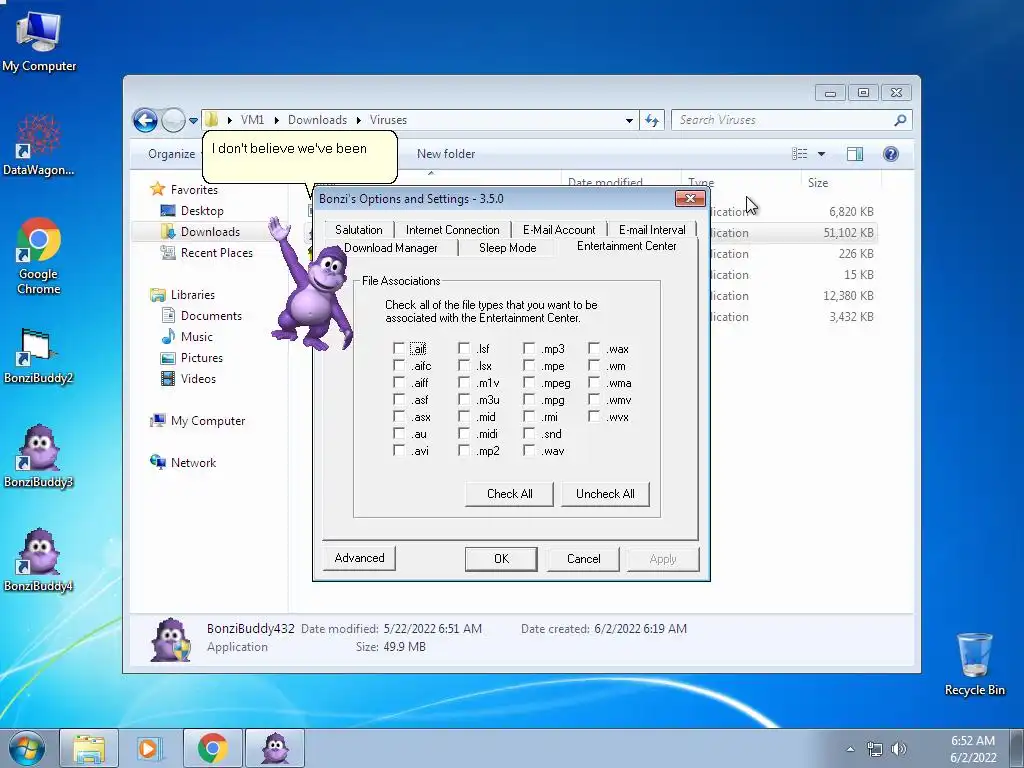Click the Windows Start button
Image resolution: width=1024 pixels, height=768 pixels.
pyautogui.click(x=26, y=748)
